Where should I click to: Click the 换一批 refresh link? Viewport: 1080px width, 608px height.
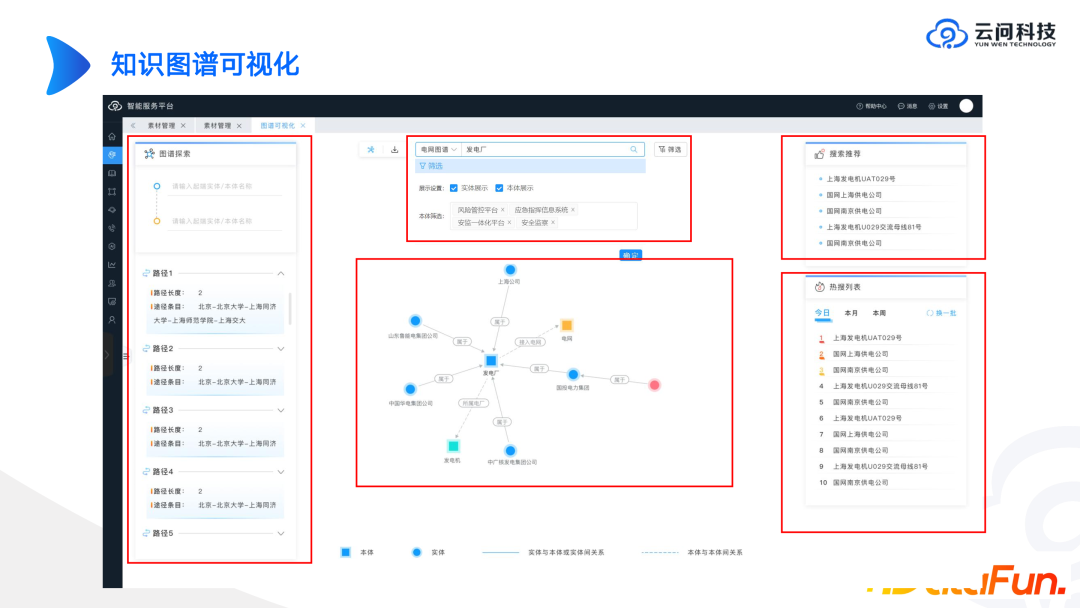pos(942,313)
